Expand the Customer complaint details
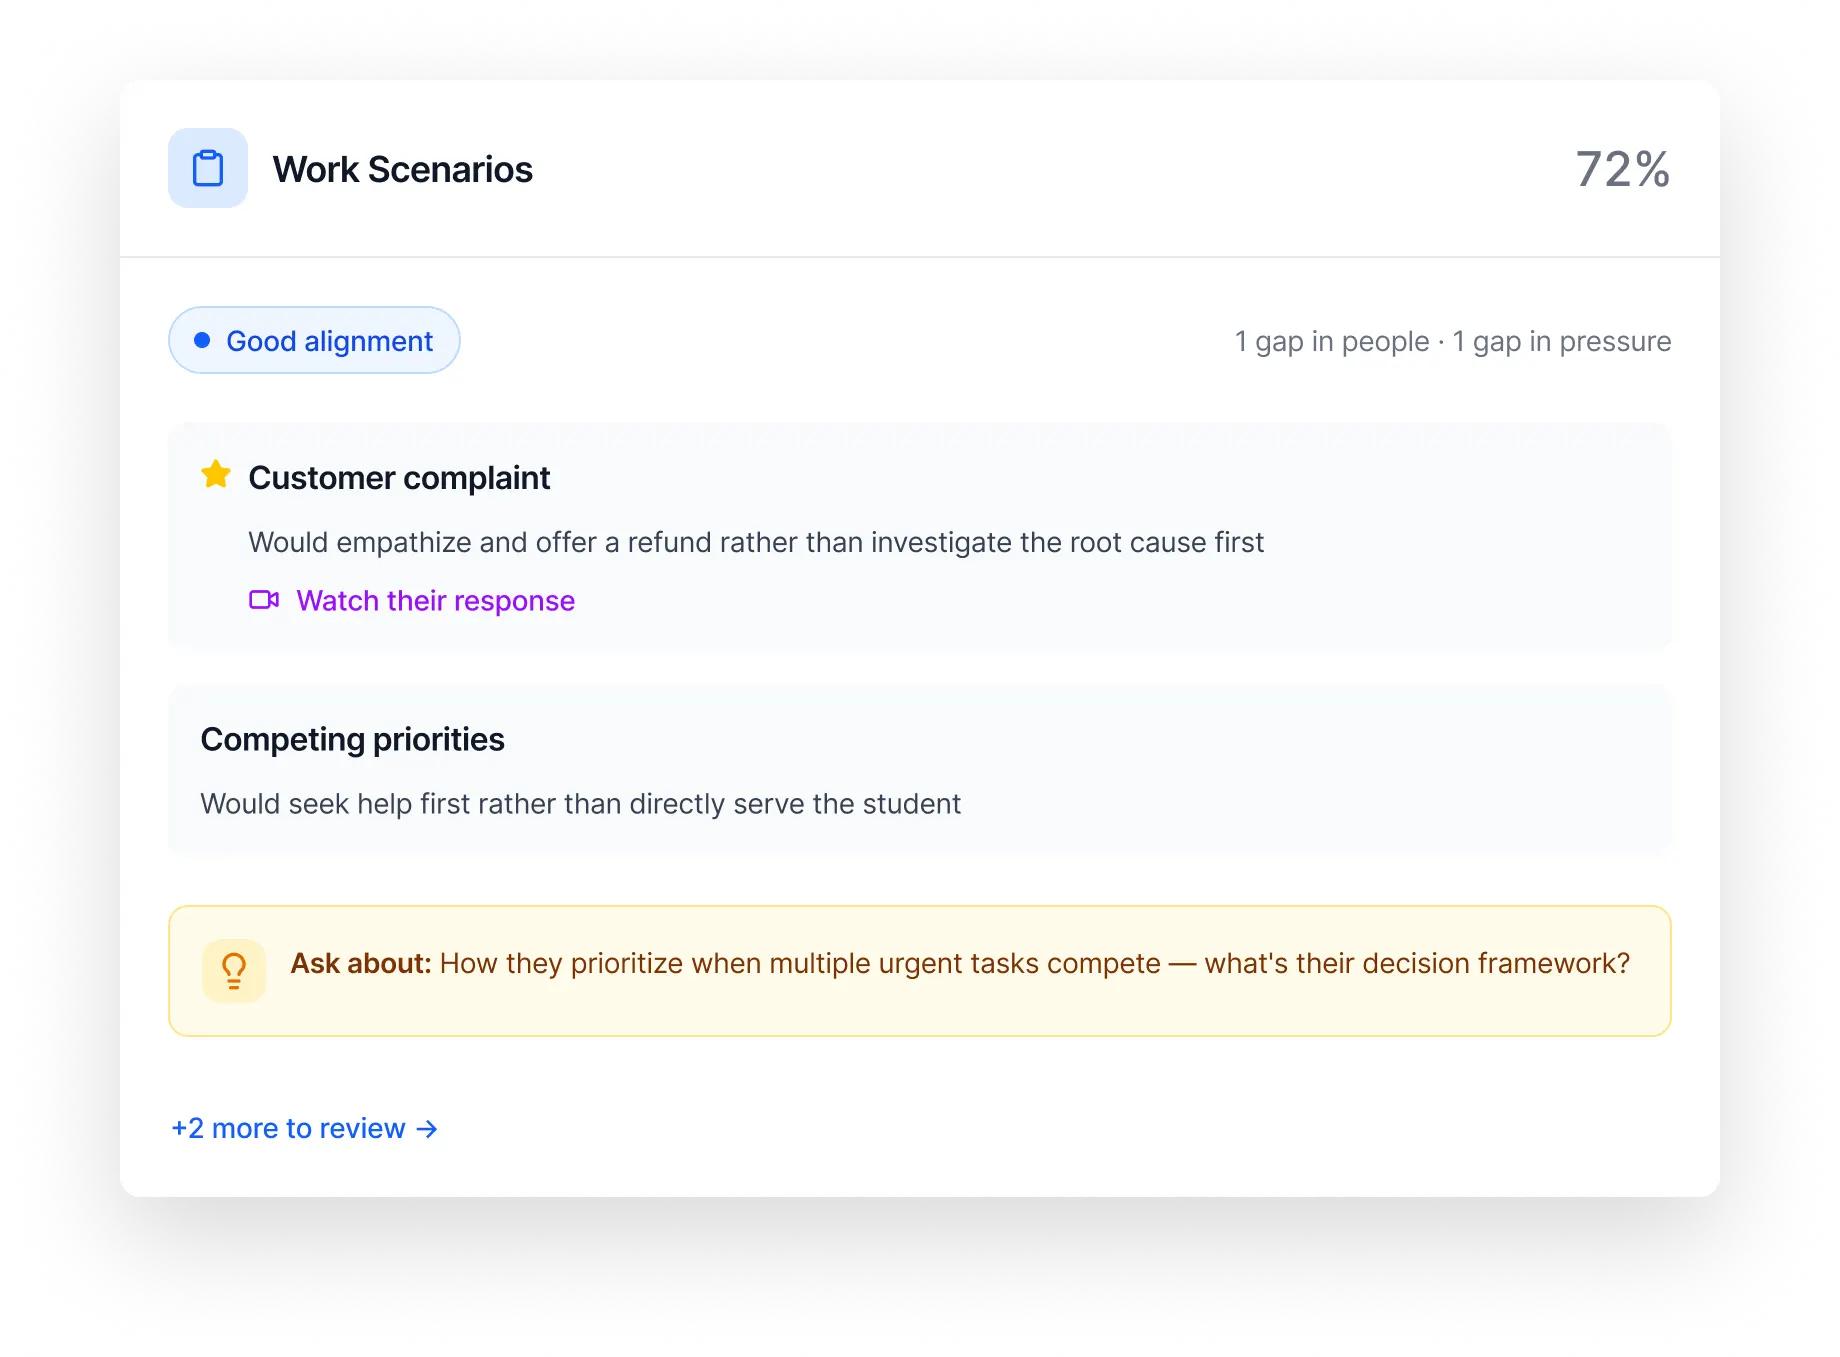The image size is (1840, 1357). [400, 477]
